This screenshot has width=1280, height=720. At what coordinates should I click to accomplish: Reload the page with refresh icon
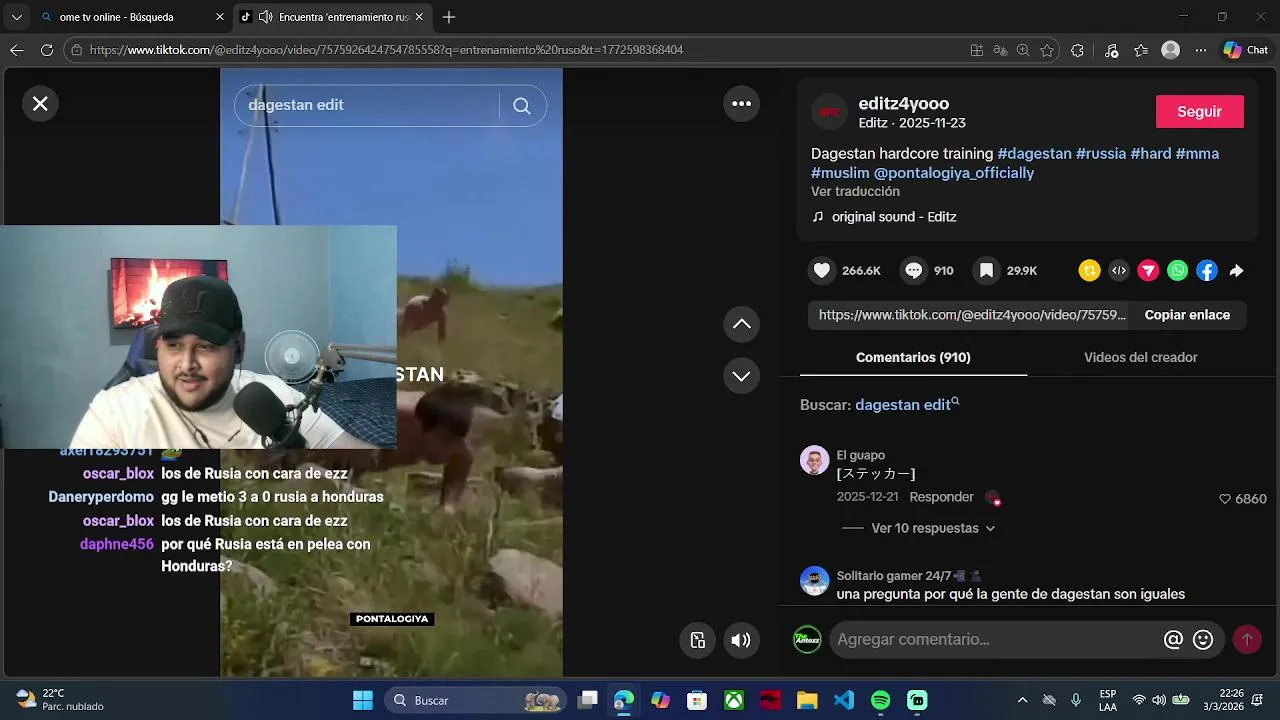pos(47,50)
